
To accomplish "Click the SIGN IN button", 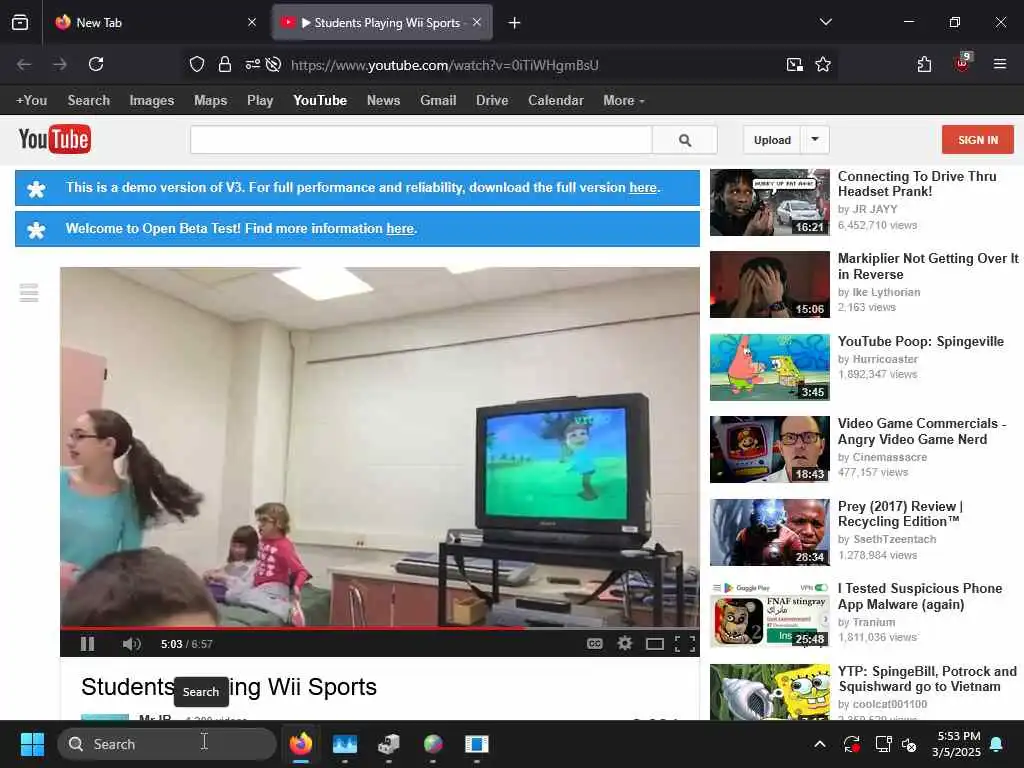I will click(978, 140).
